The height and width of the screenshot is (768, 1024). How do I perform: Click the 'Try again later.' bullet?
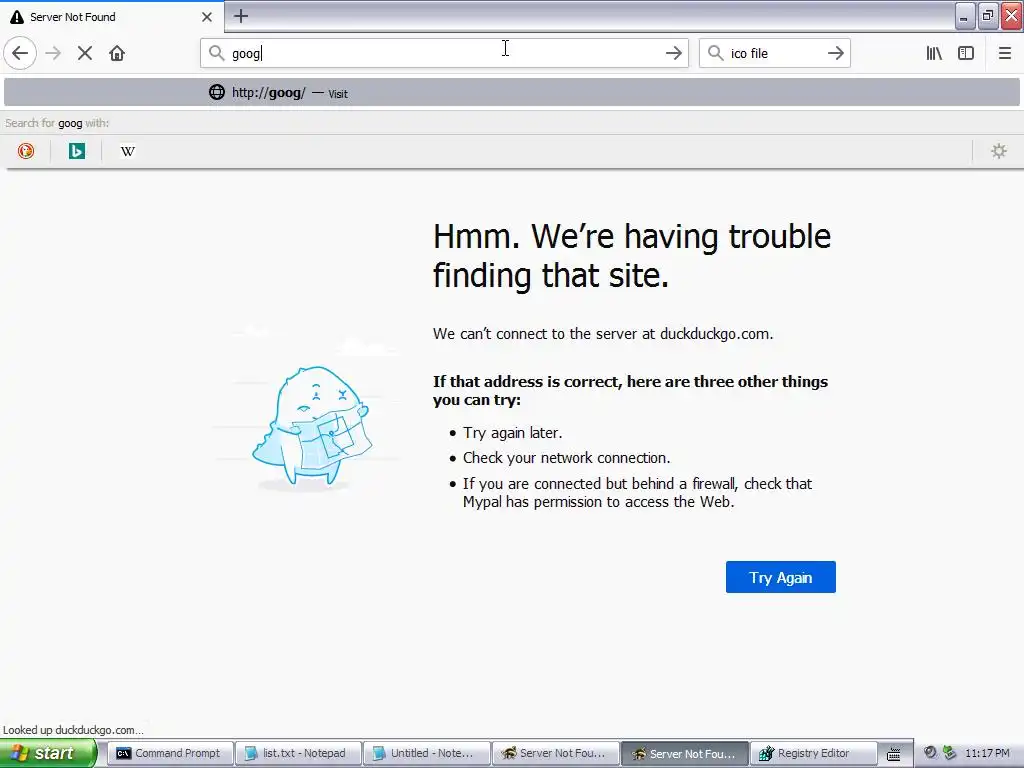(512, 432)
